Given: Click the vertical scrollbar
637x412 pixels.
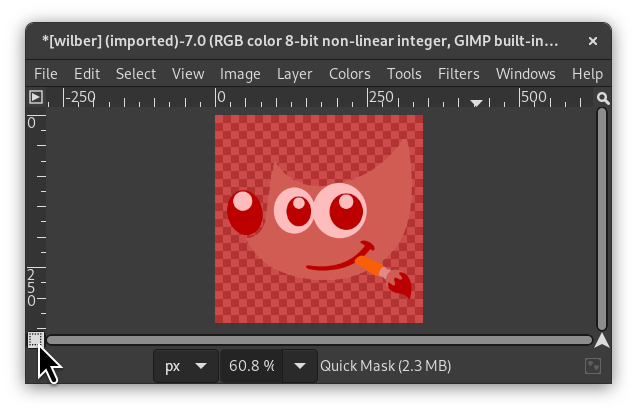Looking at the screenshot, I should (602, 218).
